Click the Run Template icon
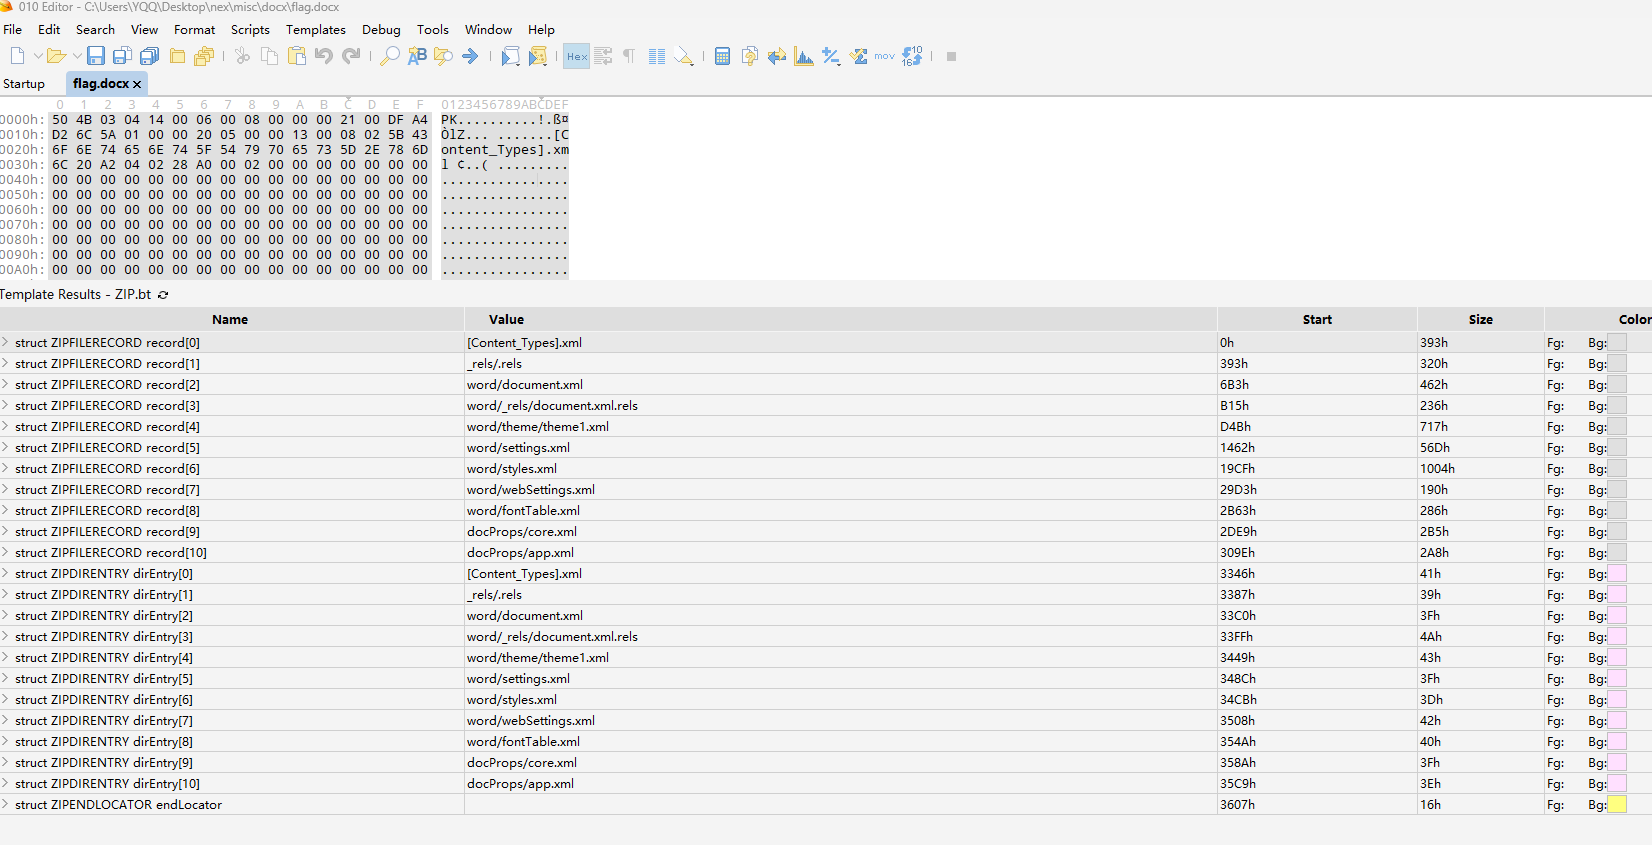Image resolution: width=1652 pixels, height=845 pixels. (538, 56)
